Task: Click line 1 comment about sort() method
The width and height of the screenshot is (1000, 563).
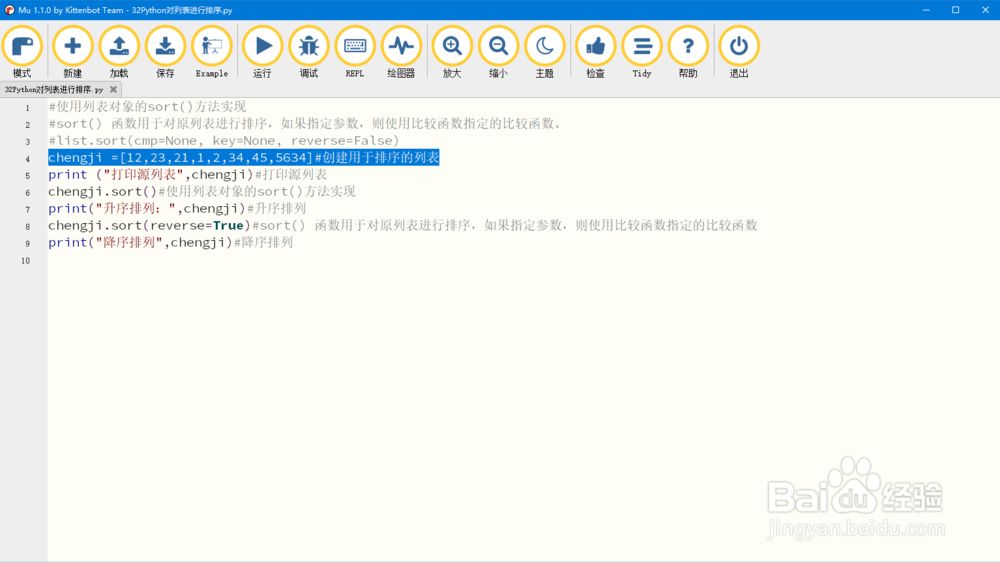Action: click(x=147, y=106)
